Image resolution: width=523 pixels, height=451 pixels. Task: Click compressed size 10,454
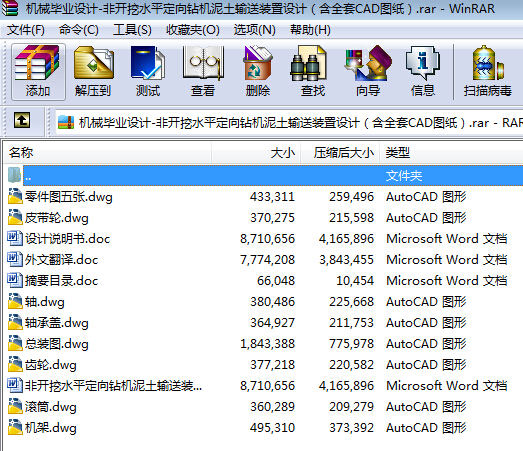[355, 281]
